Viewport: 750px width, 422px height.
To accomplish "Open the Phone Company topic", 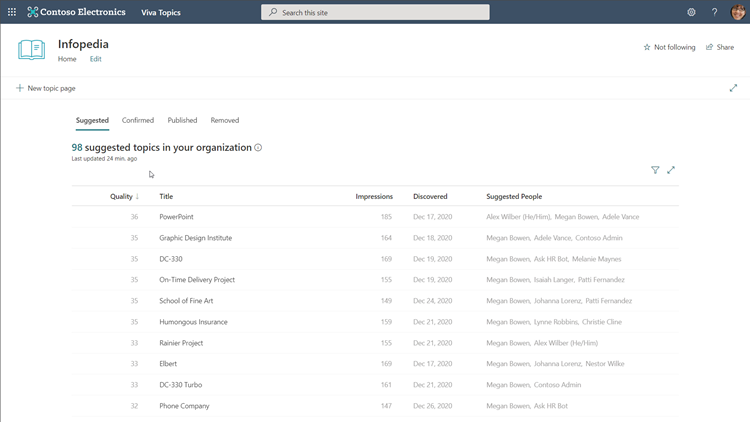I will click(x=184, y=406).
